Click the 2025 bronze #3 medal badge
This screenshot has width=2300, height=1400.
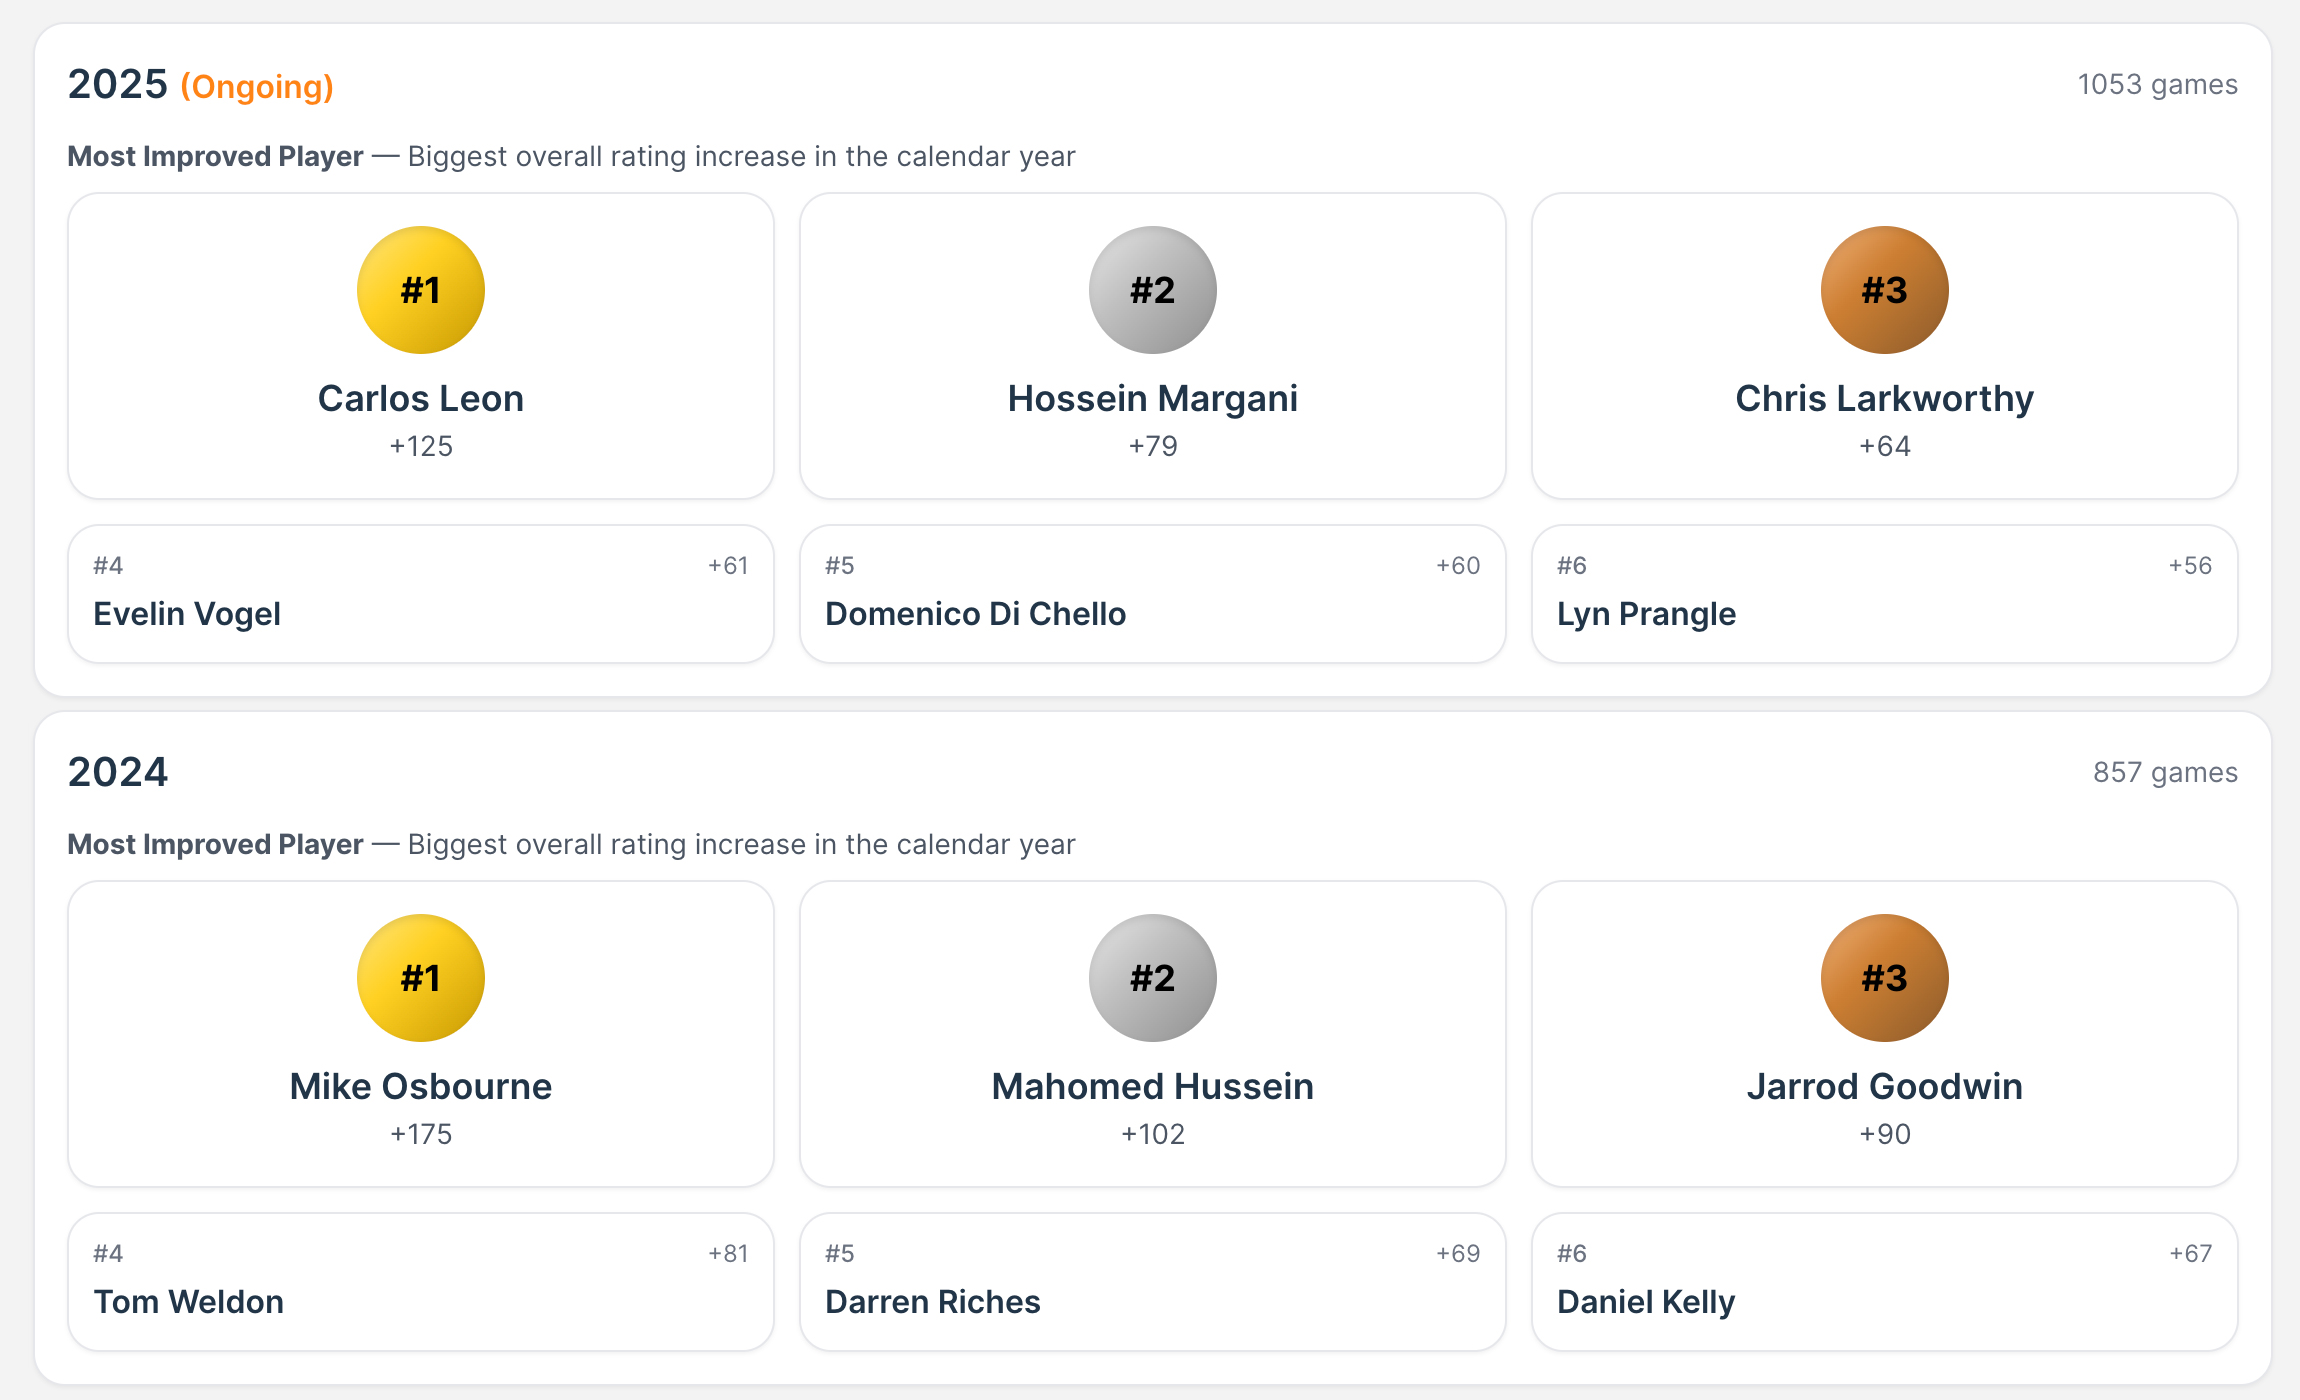(x=1885, y=290)
